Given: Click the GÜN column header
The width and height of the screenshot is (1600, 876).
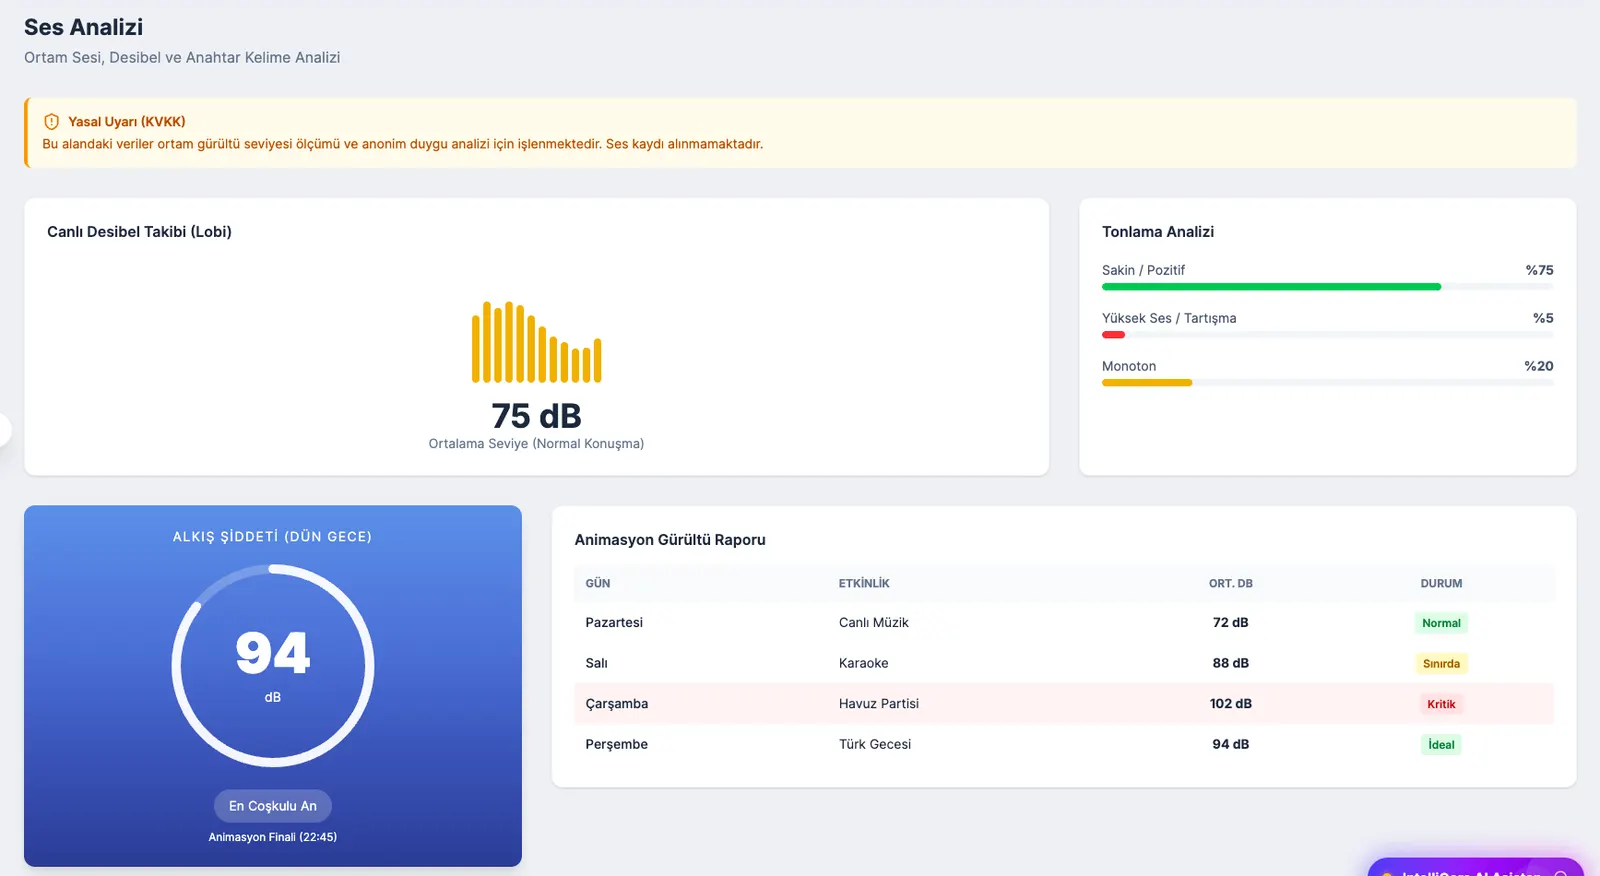Looking at the screenshot, I should (x=598, y=584).
